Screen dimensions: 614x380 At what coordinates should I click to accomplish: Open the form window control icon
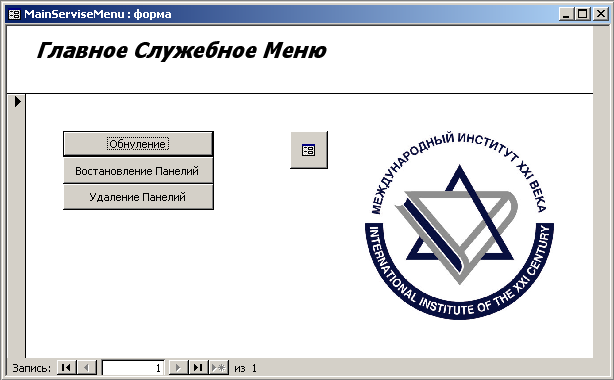14,14
